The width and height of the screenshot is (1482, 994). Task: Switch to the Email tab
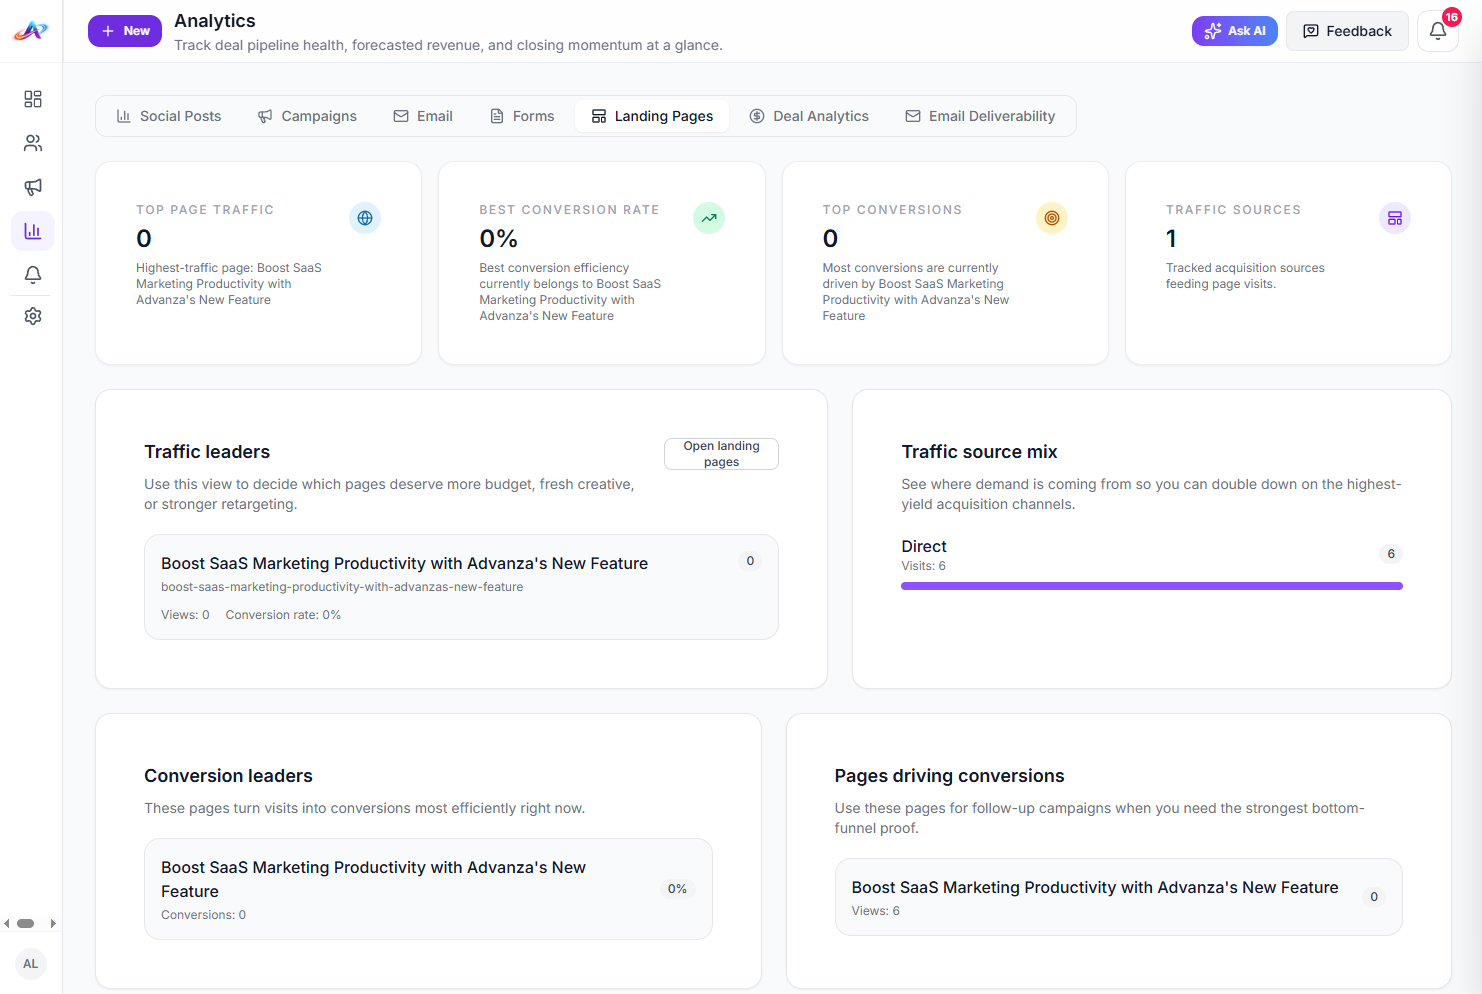(x=423, y=116)
